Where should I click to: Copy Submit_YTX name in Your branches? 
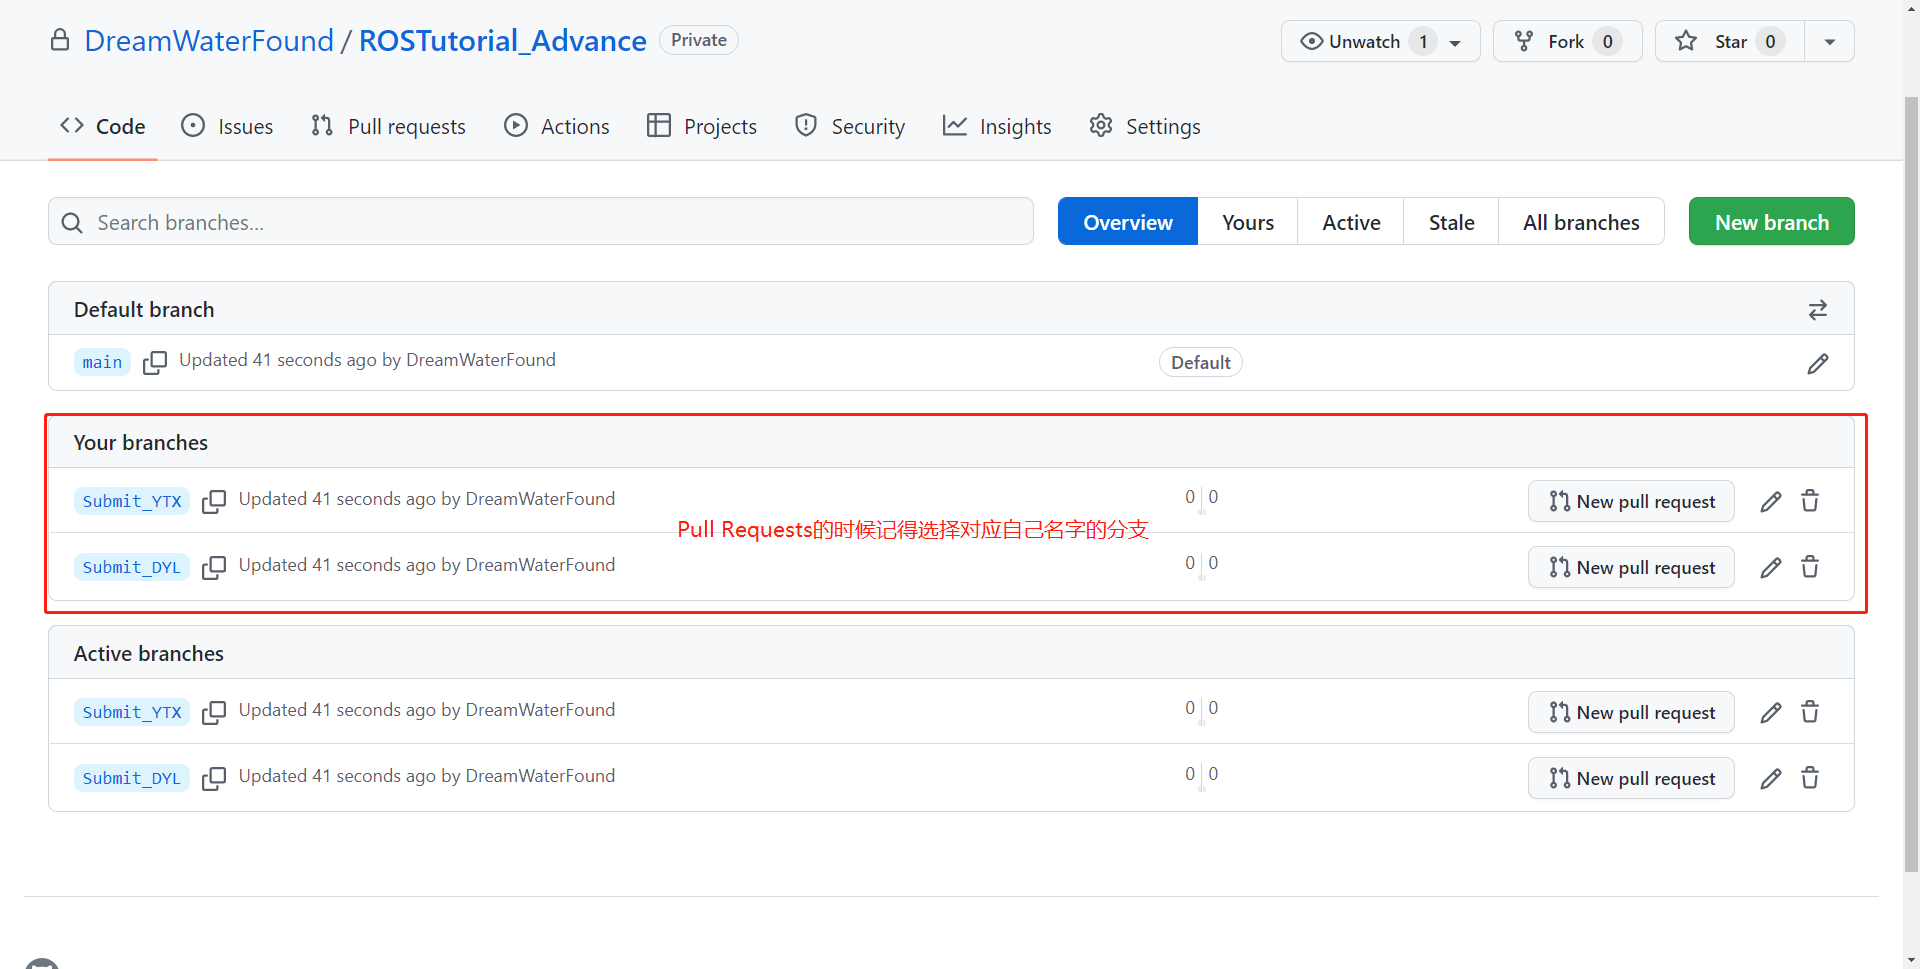(x=214, y=501)
